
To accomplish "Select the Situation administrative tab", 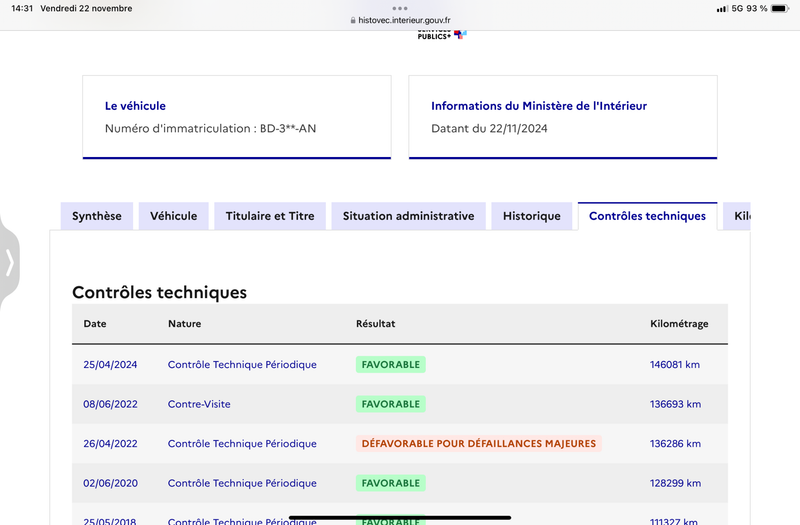I will pyautogui.click(x=408, y=216).
